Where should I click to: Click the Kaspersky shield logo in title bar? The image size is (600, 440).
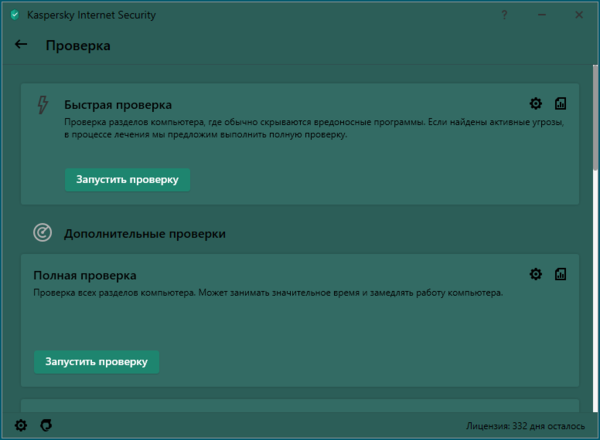point(15,15)
